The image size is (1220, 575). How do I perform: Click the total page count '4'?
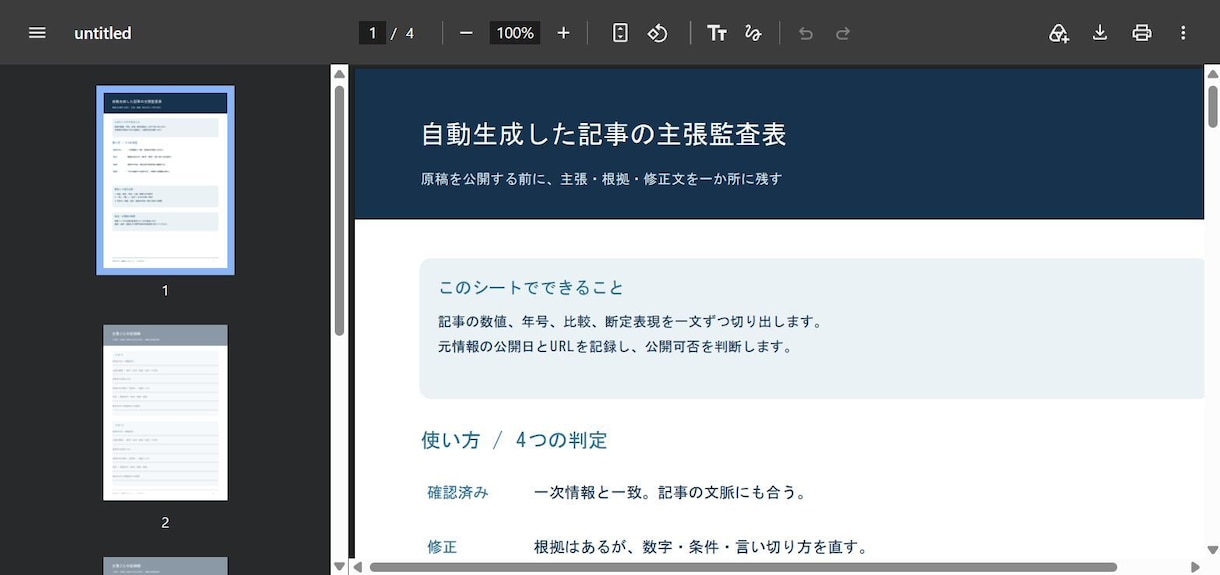tap(410, 33)
